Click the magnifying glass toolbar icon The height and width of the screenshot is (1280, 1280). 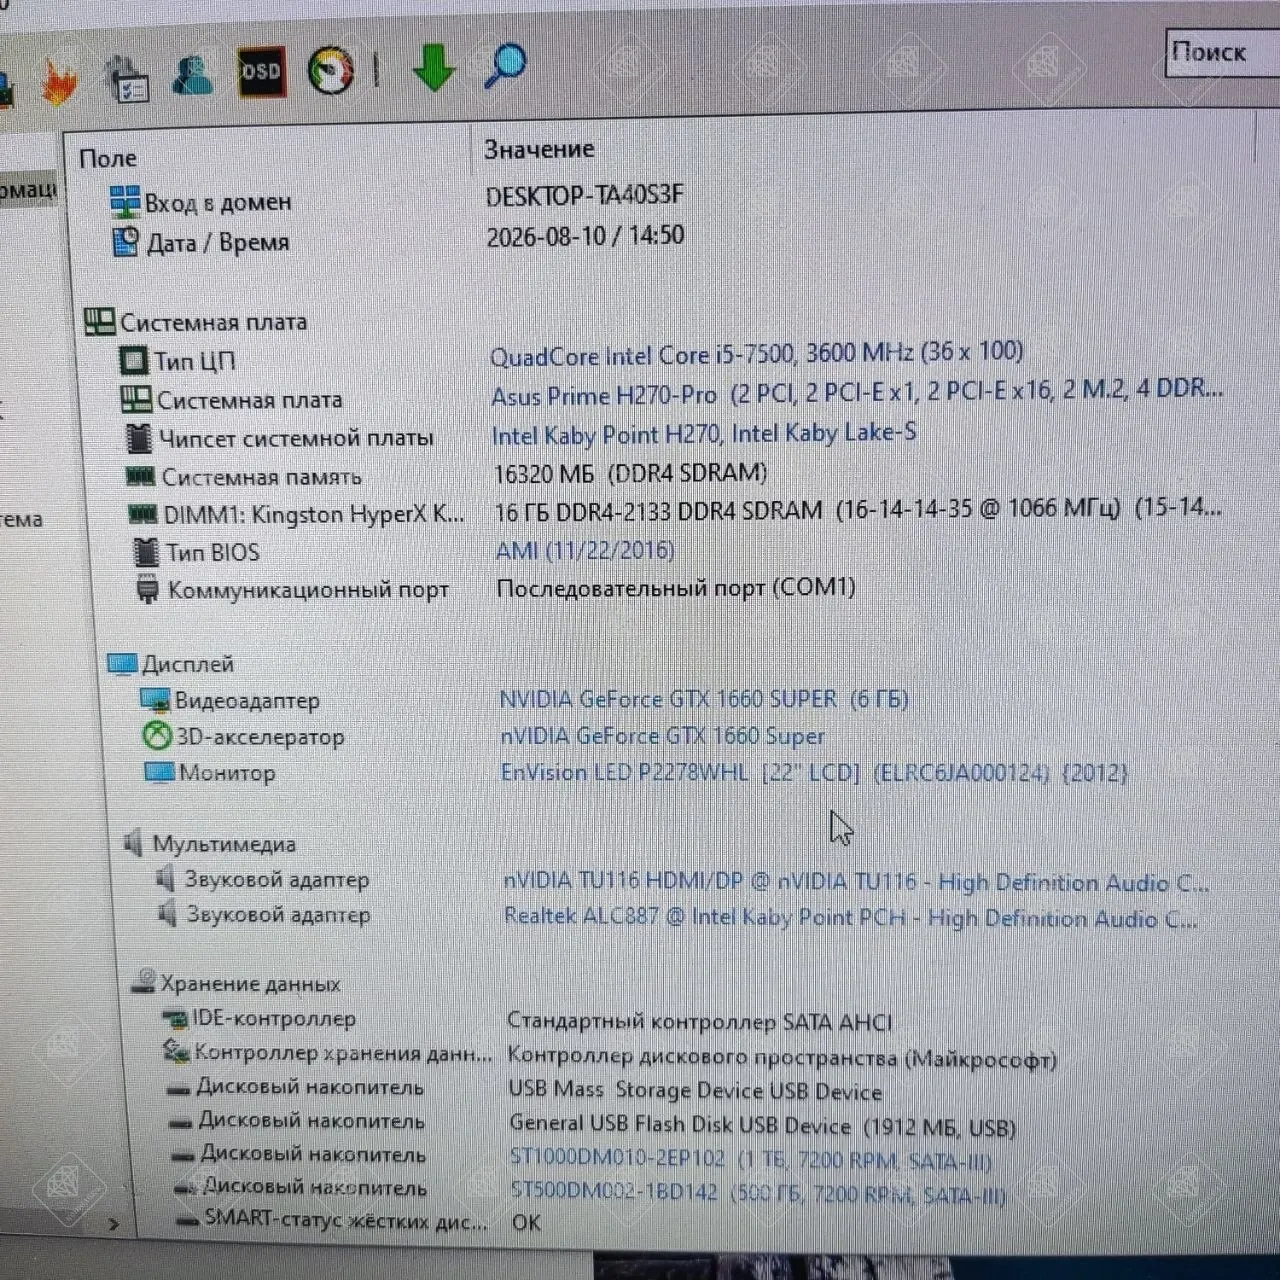pyautogui.click(x=505, y=66)
